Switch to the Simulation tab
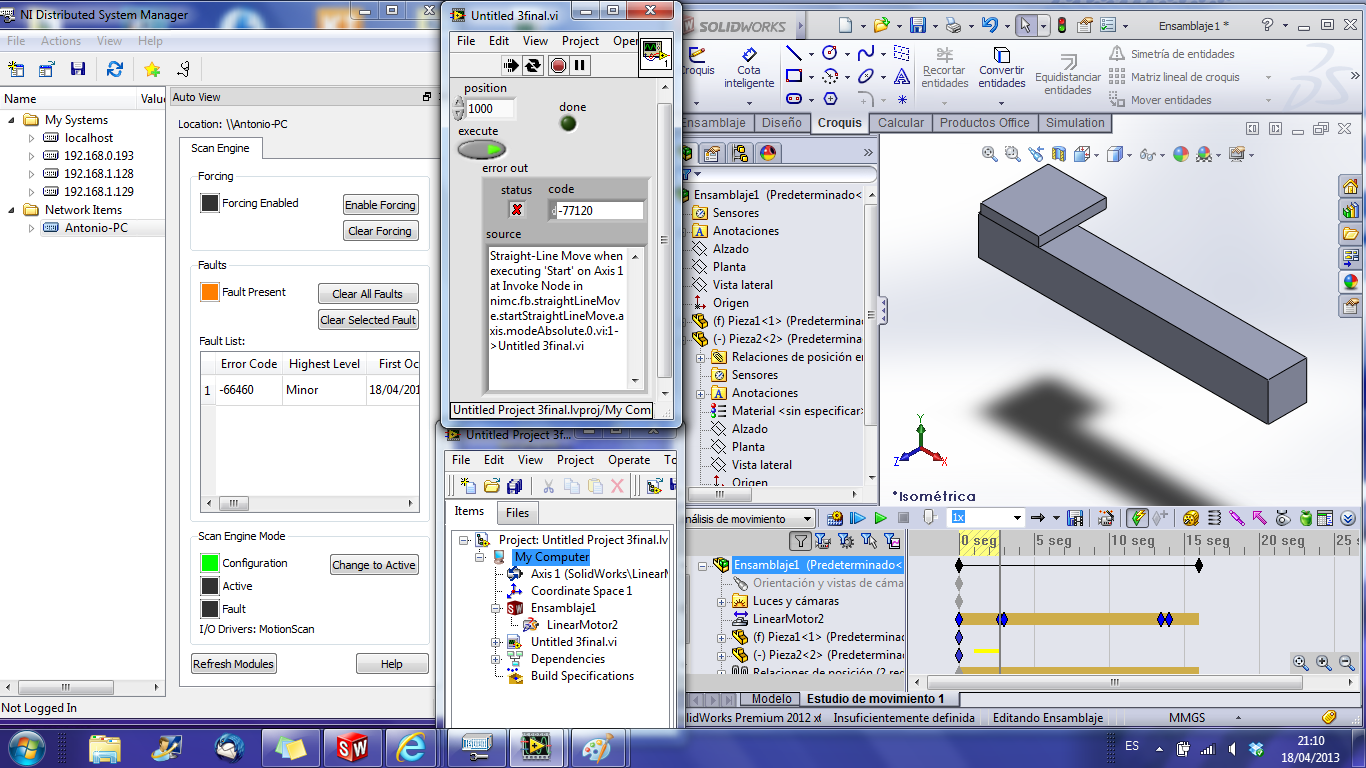Viewport: 1366px width, 768px height. click(x=1075, y=123)
